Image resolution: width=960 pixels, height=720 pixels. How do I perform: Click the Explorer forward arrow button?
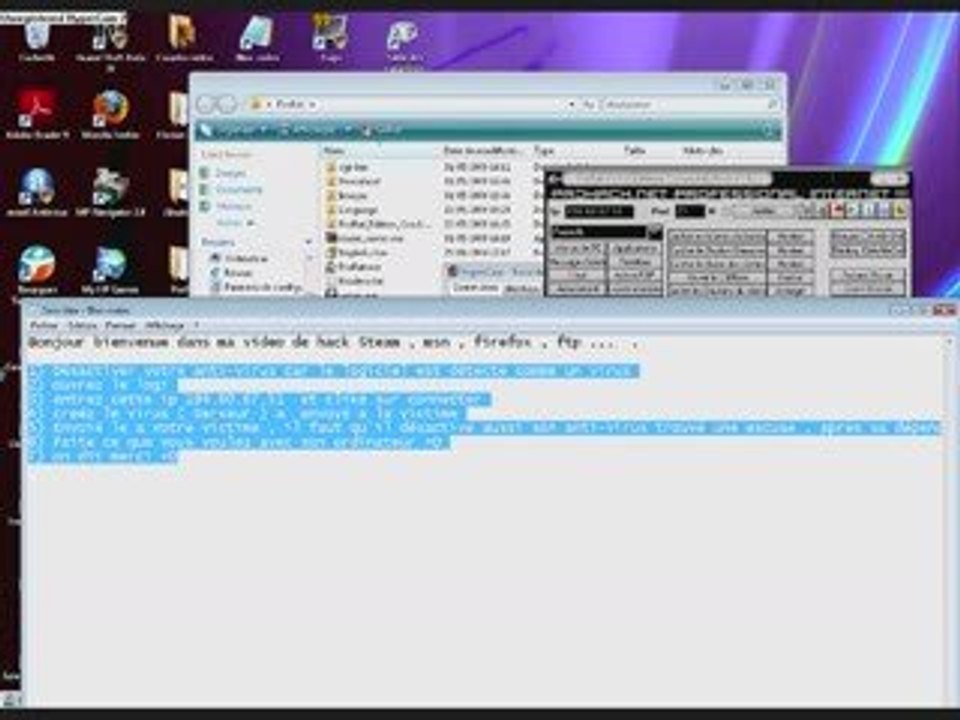(227, 104)
